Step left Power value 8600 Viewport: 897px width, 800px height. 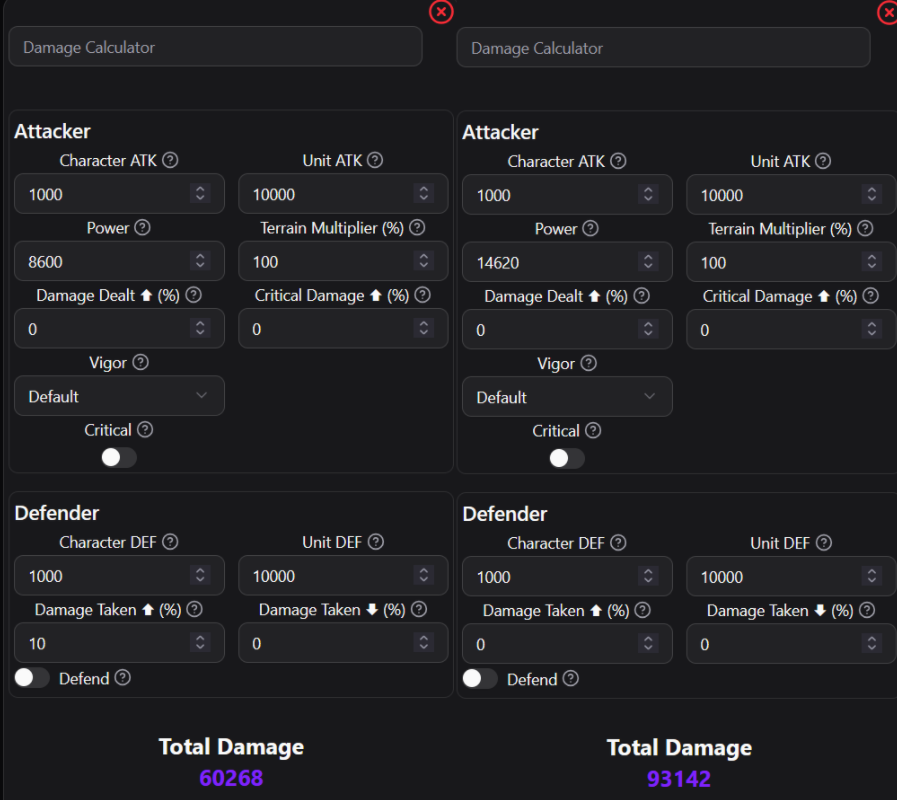pos(200,261)
